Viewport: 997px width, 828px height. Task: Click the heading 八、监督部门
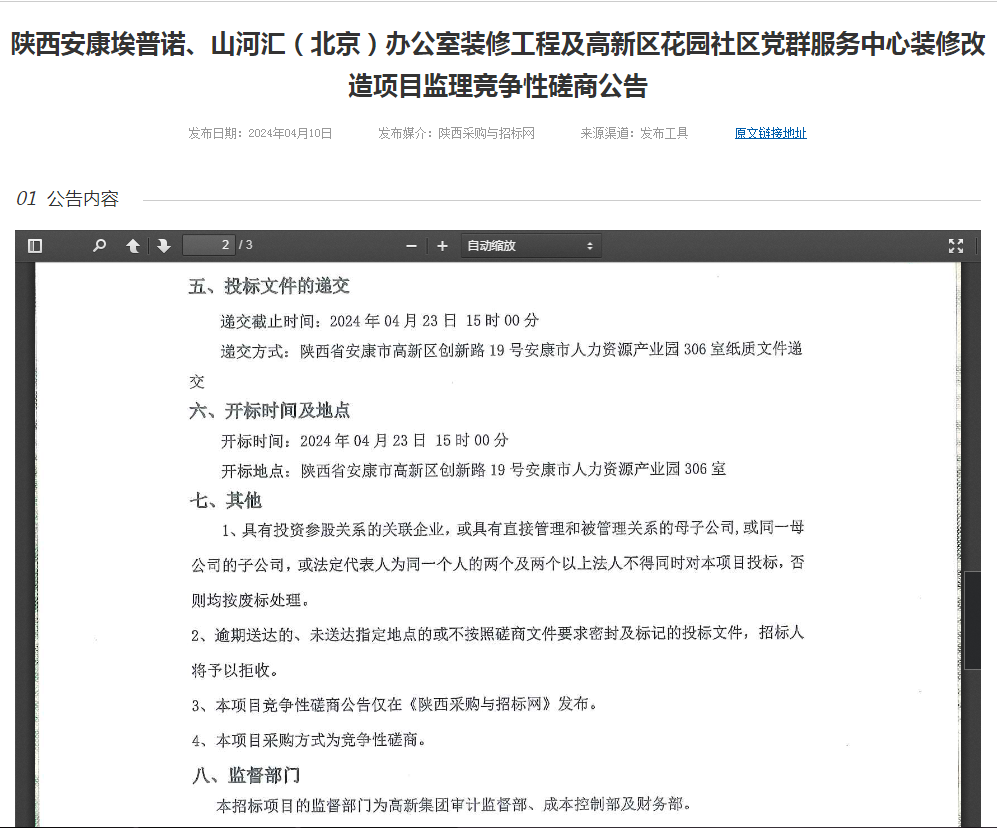[246, 775]
